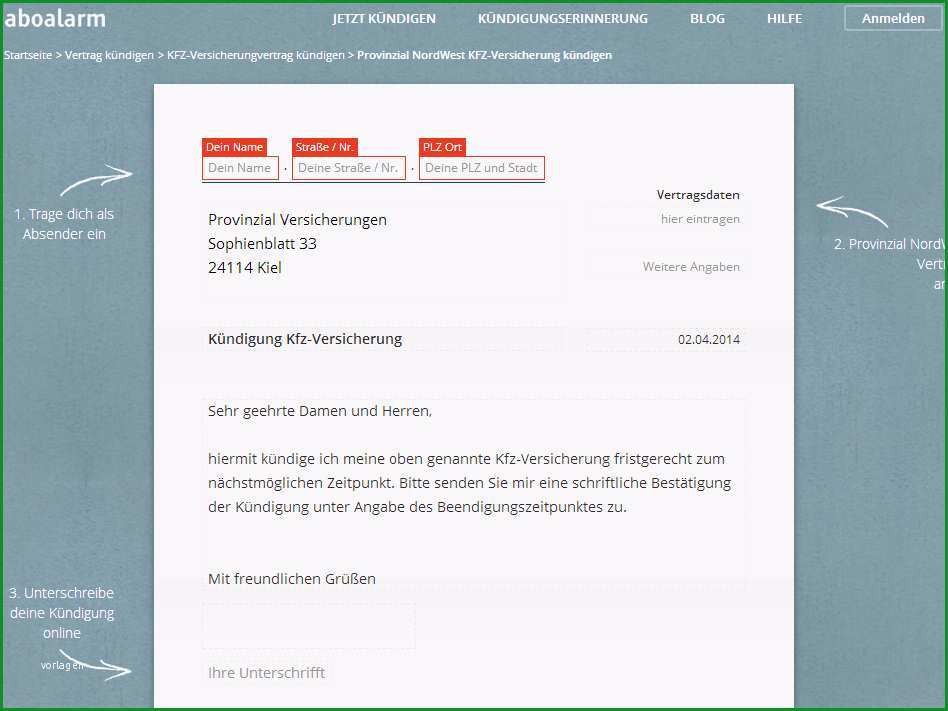948x711 pixels.
Task: Click the '24114 Kiel' address line
Action: coord(245,268)
